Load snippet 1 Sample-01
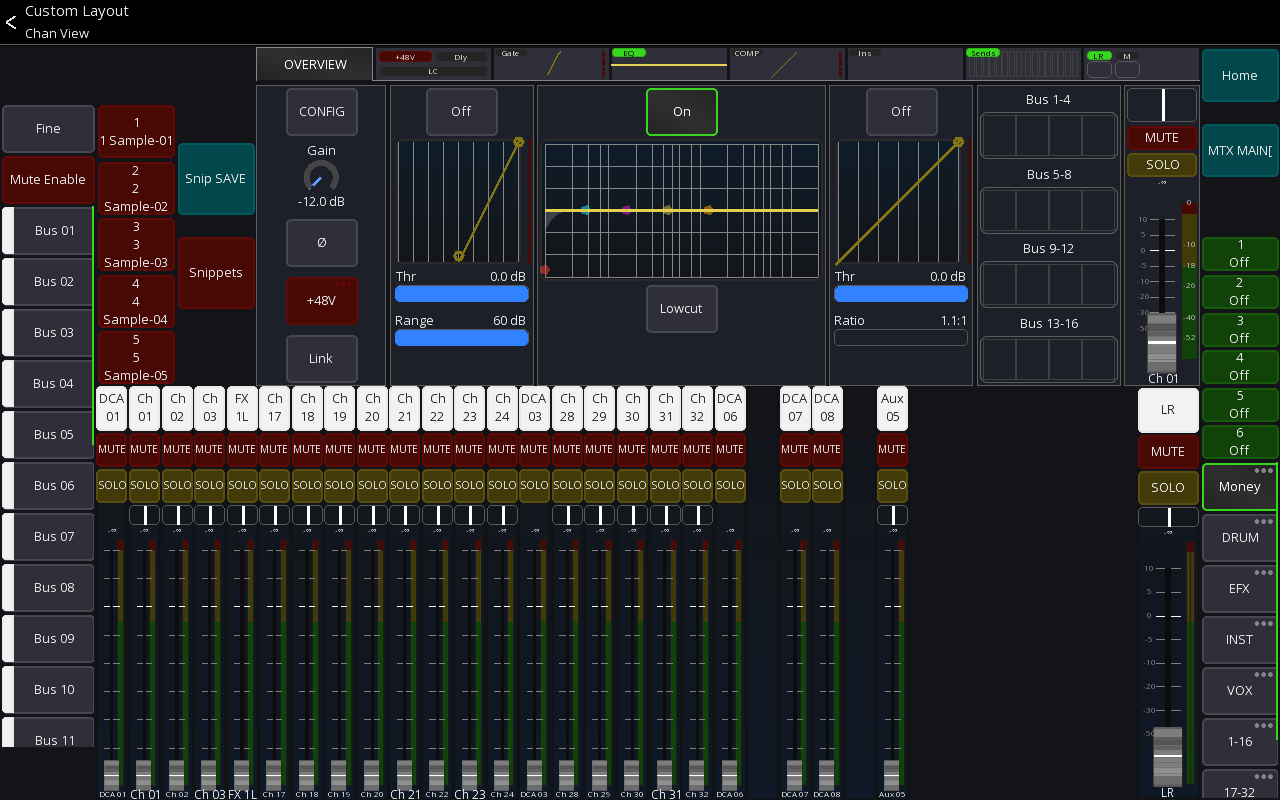 (136, 132)
